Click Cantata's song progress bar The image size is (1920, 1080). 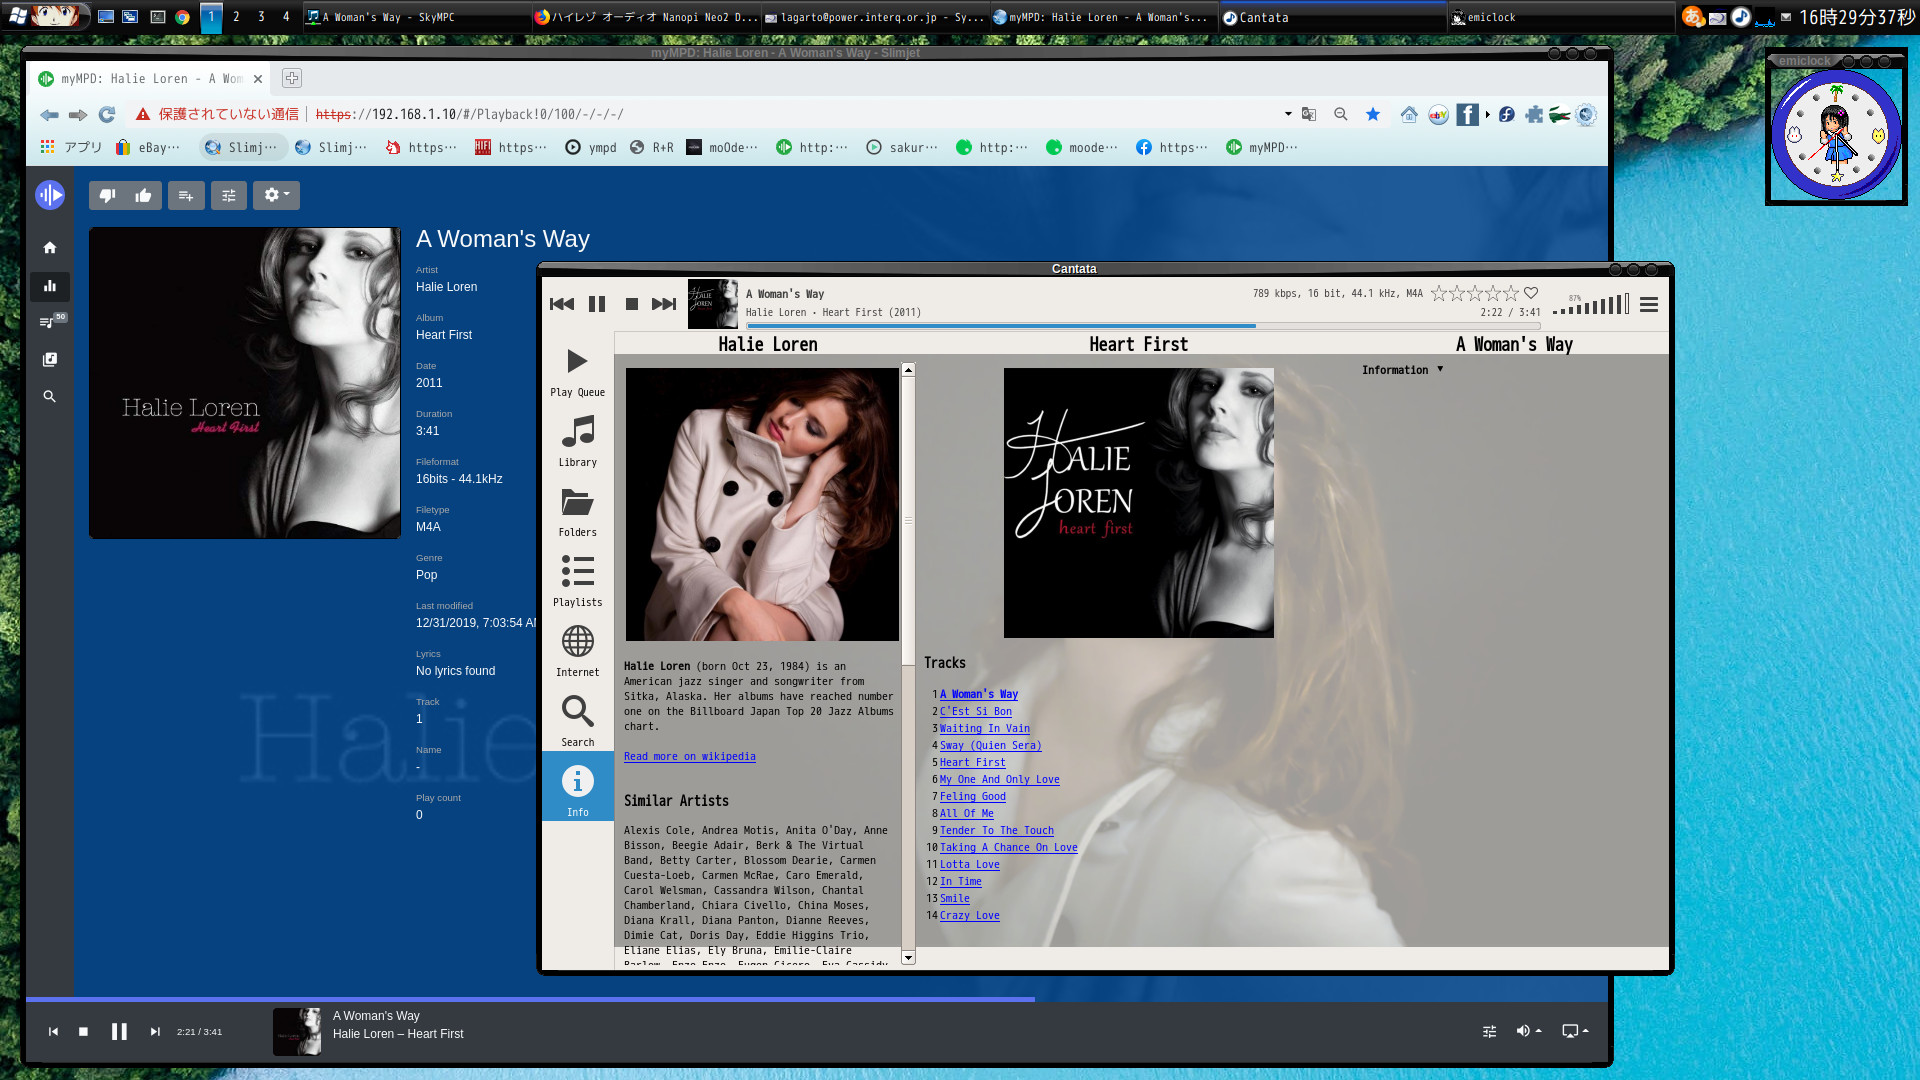pyautogui.click(x=1142, y=326)
